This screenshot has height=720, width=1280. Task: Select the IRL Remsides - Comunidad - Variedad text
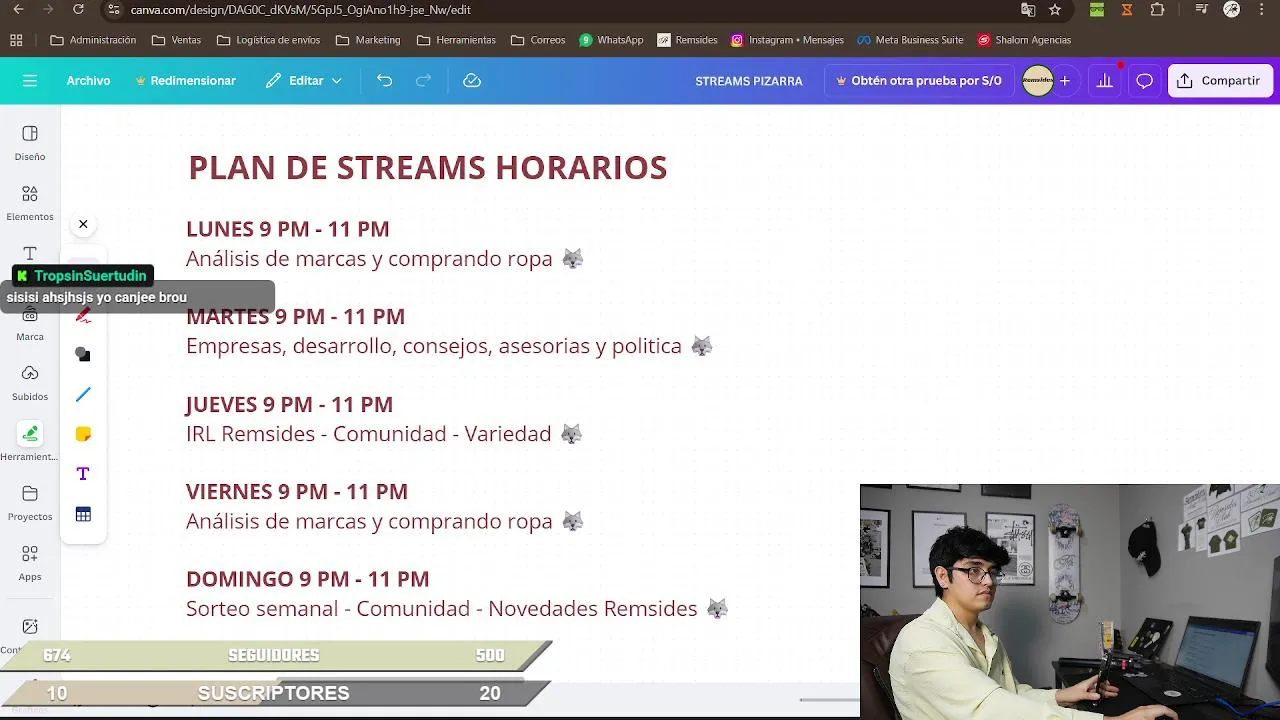(x=384, y=434)
